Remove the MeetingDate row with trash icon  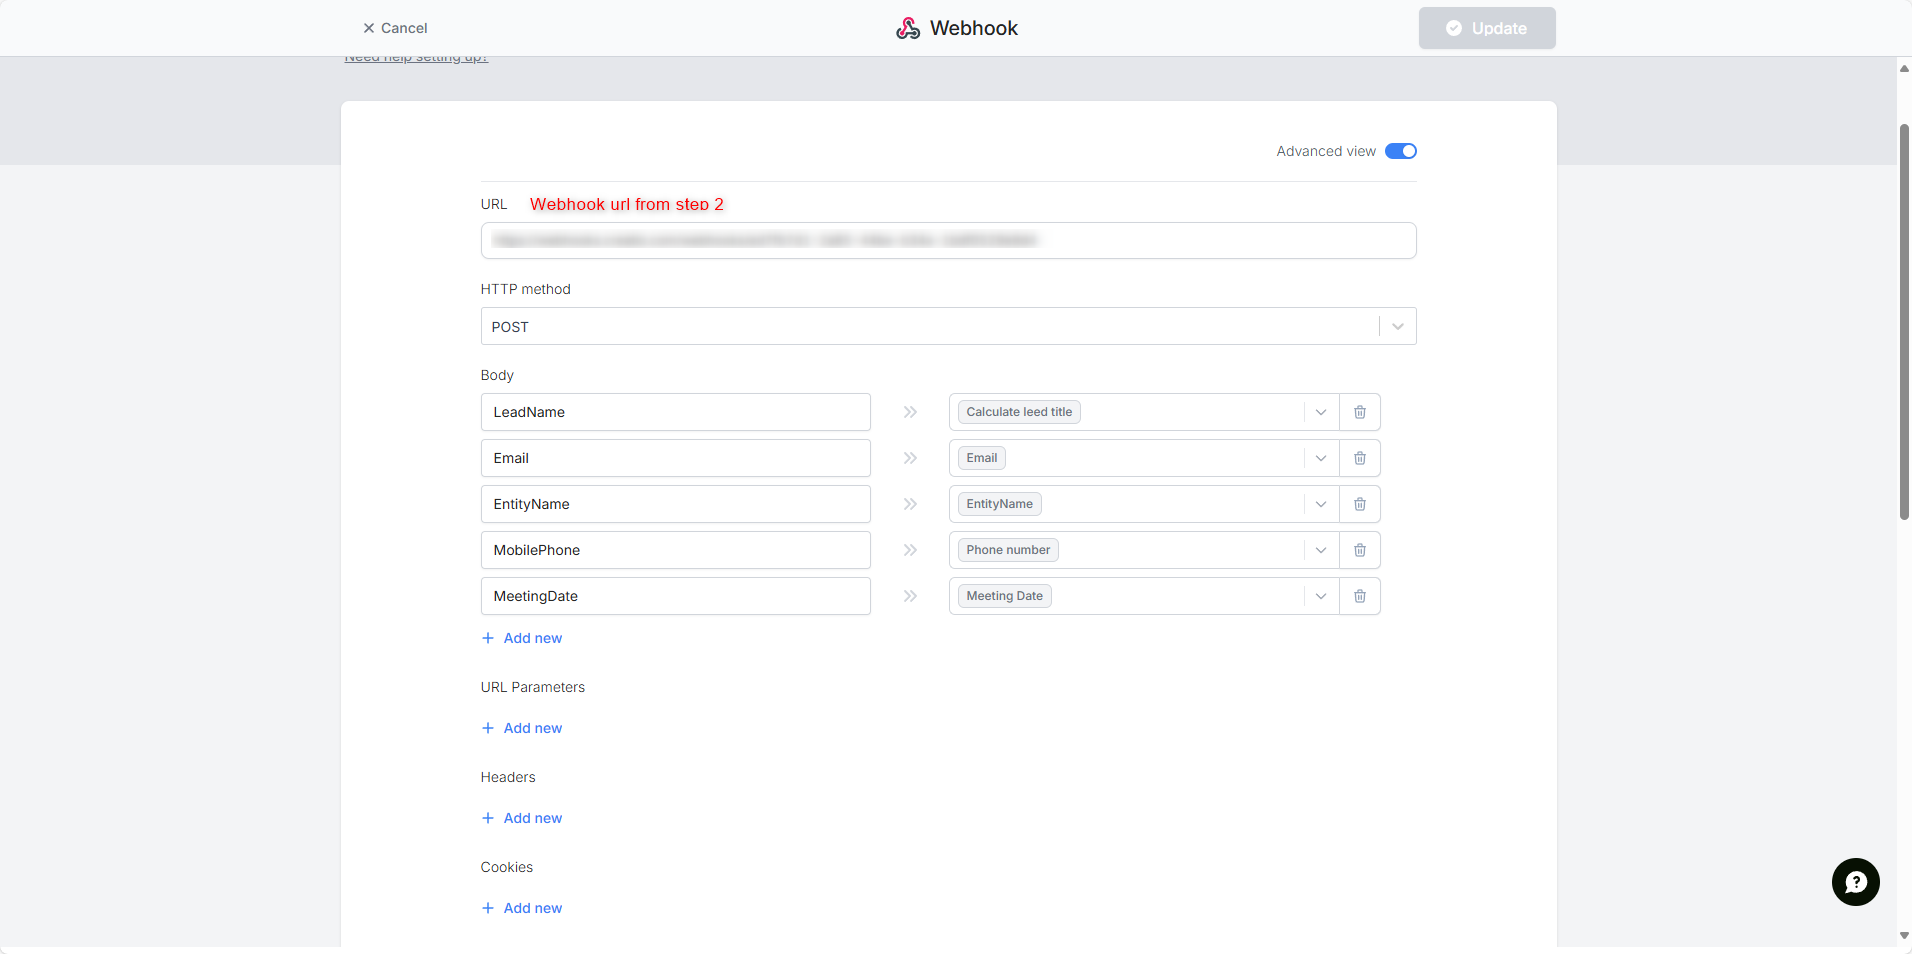1359,596
